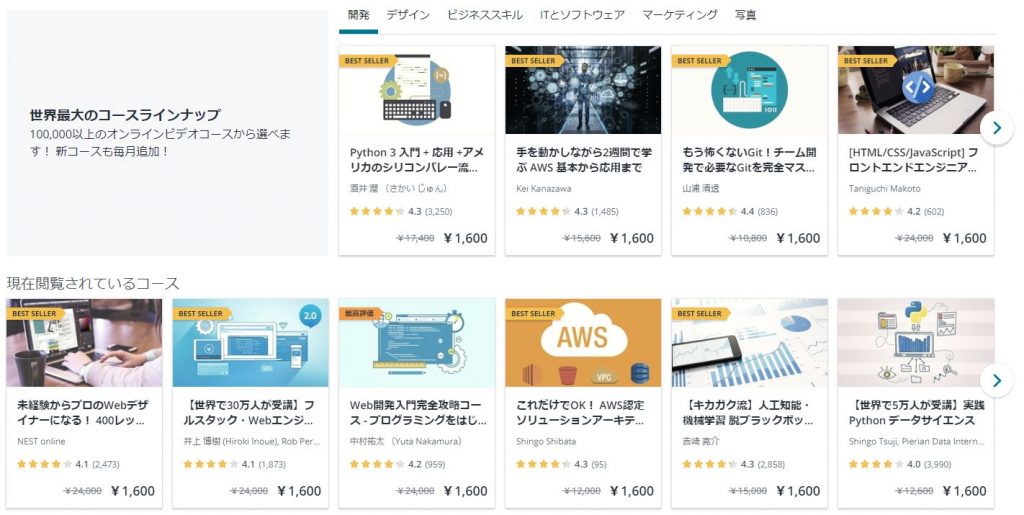Click the 最高評価 badge on Web開発 course
This screenshot has width=1024, height=515.
point(360,313)
